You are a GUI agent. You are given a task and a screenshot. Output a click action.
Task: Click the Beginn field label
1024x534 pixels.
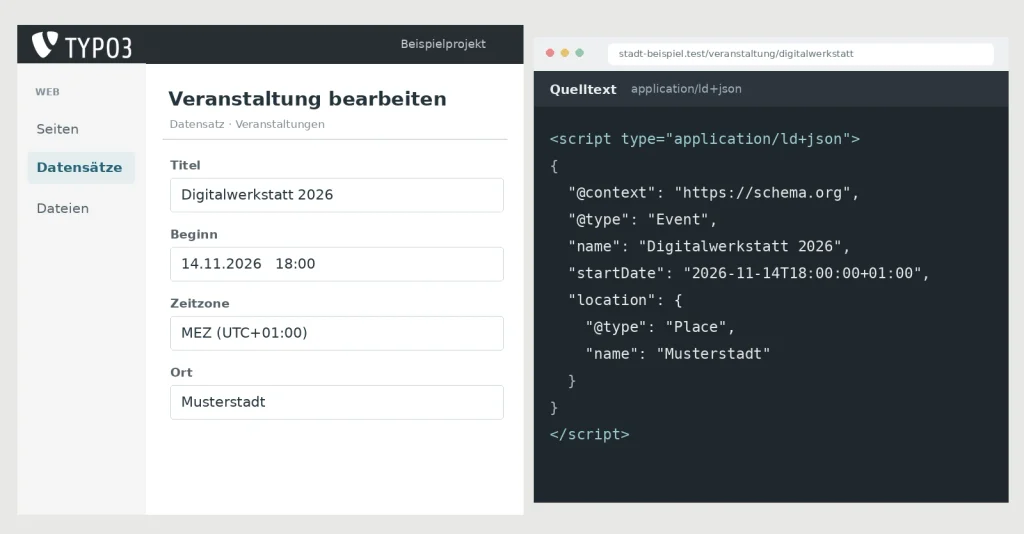[x=194, y=234]
